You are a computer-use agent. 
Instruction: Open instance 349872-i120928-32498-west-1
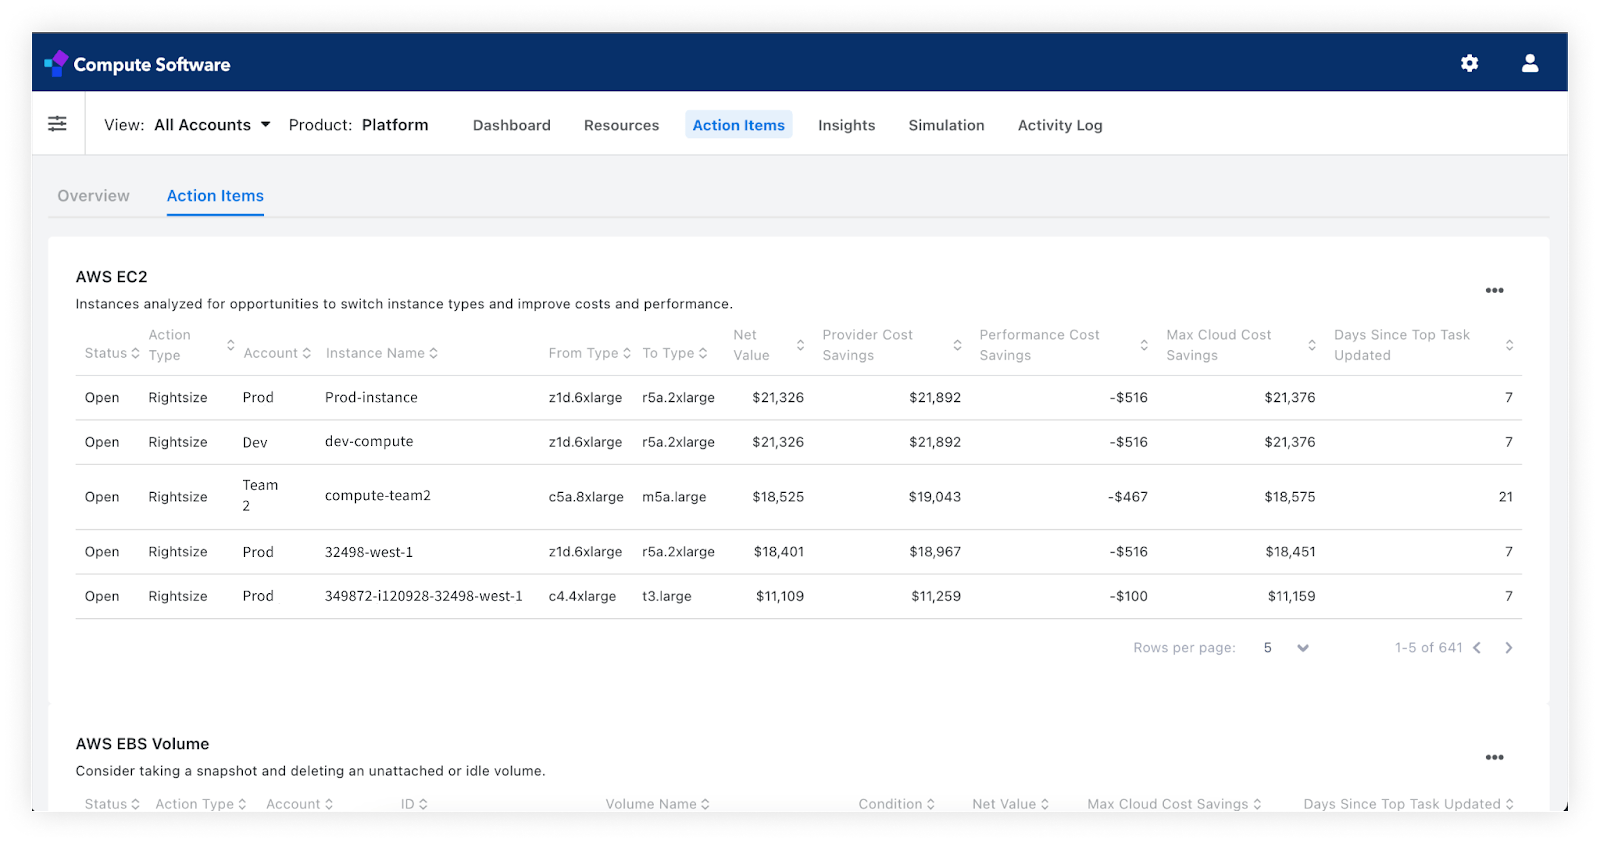pos(424,596)
